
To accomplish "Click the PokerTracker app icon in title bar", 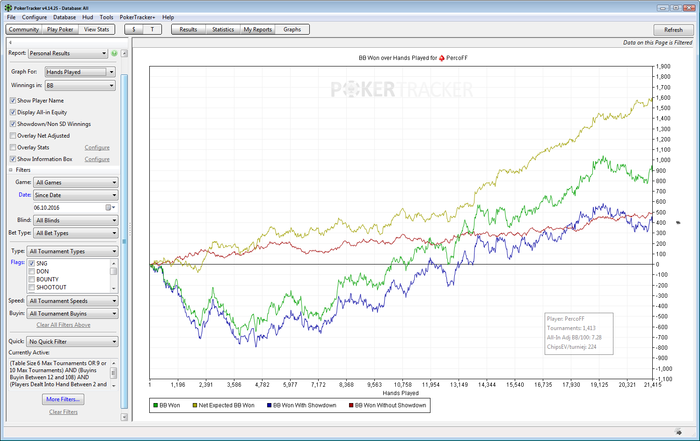I will click(x=8, y=8).
